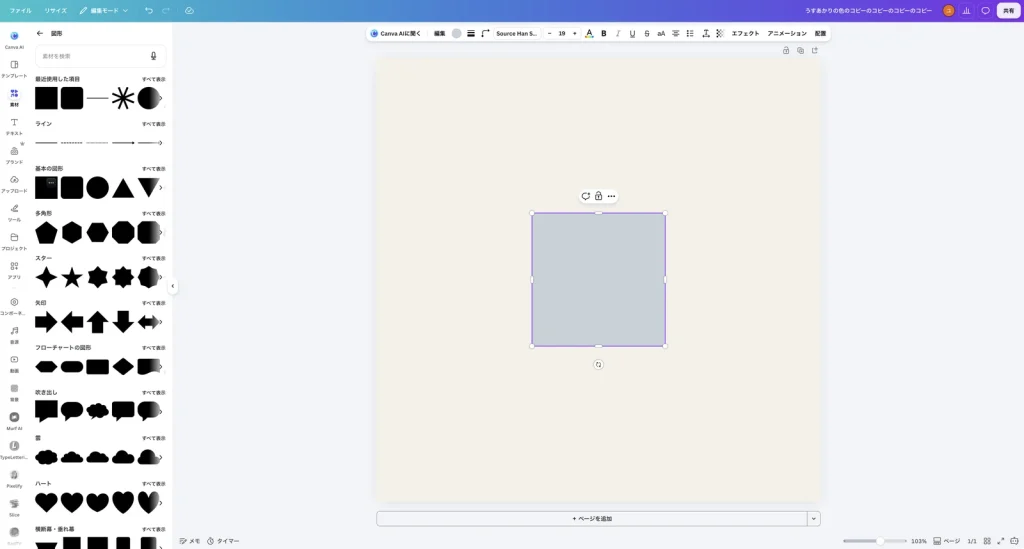Show all 多角形 shapes

click(x=153, y=213)
